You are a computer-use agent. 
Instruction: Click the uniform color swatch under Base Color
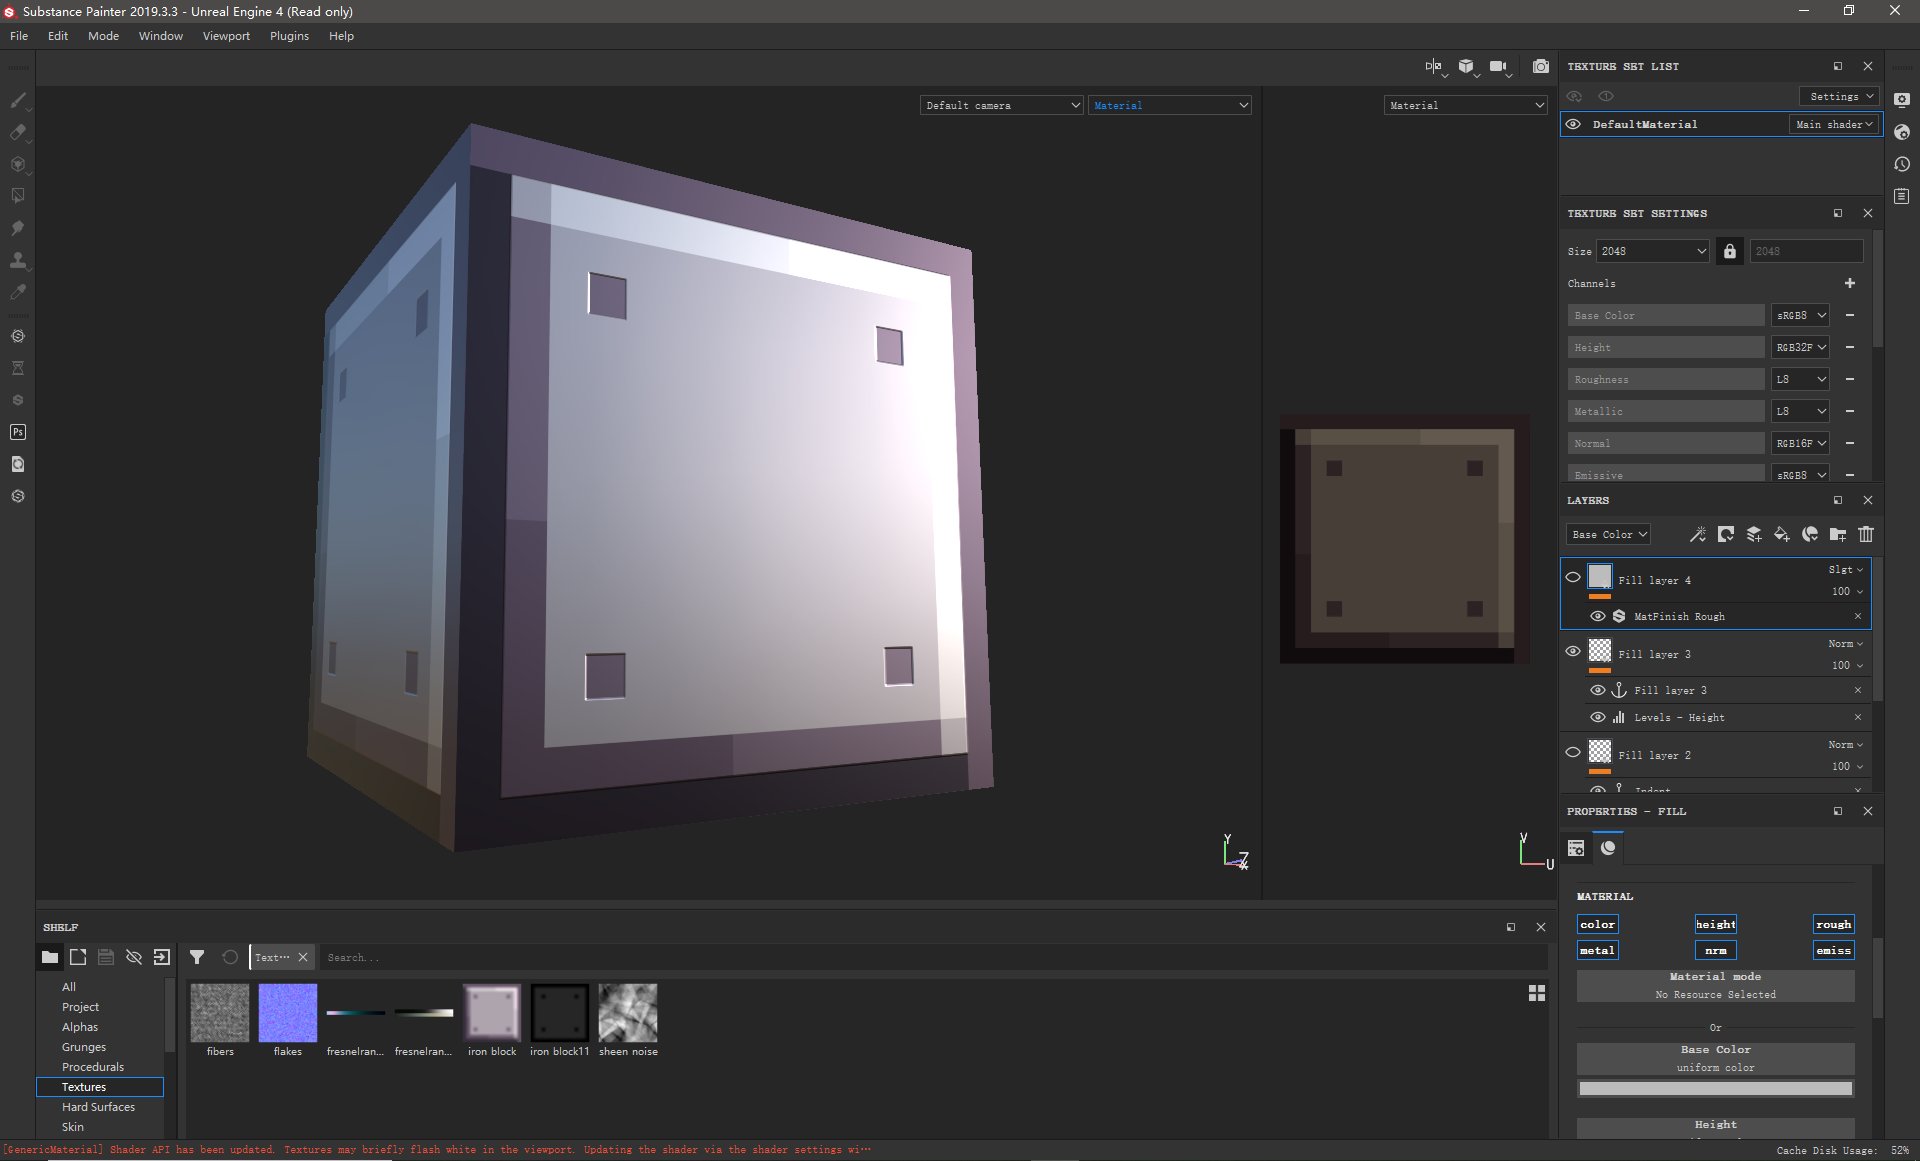[1714, 1088]
